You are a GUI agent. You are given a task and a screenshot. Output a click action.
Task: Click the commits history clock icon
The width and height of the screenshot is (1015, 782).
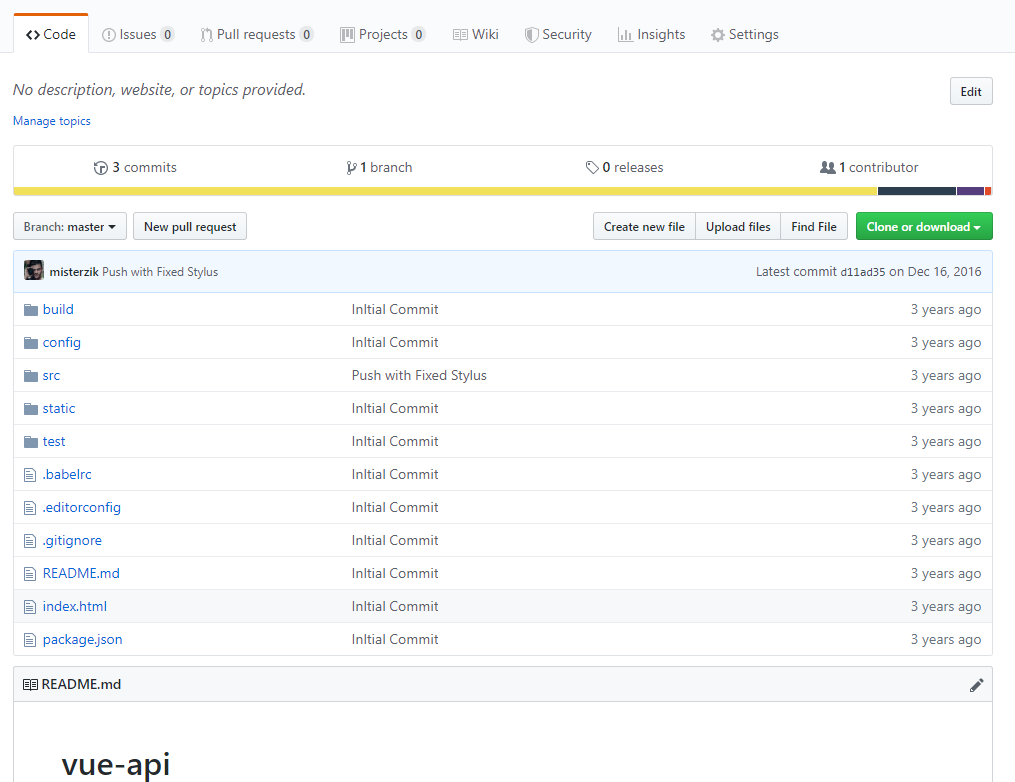[x=100, y=168]
